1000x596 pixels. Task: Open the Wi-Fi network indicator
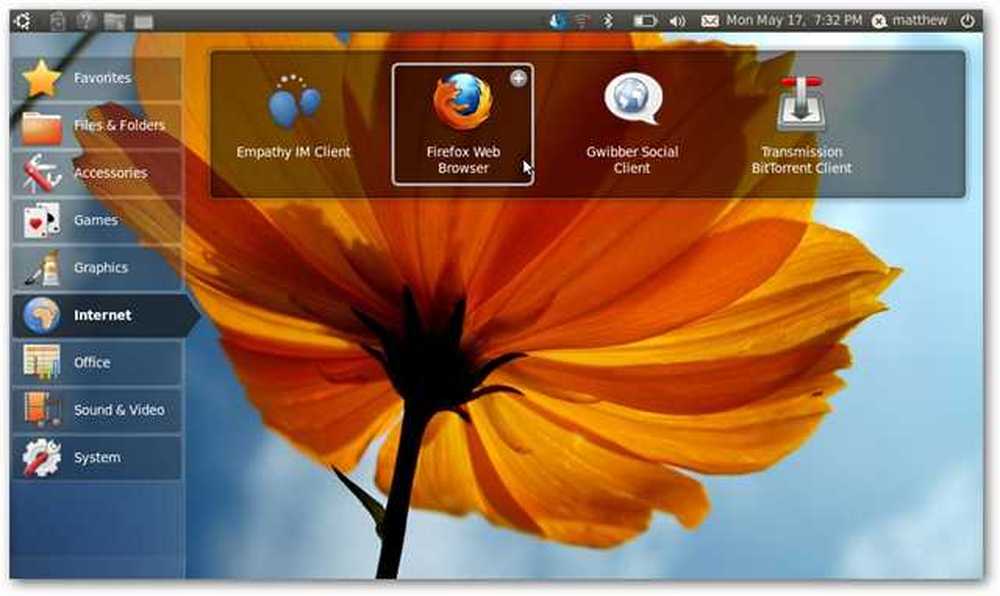tap(582, 21)
